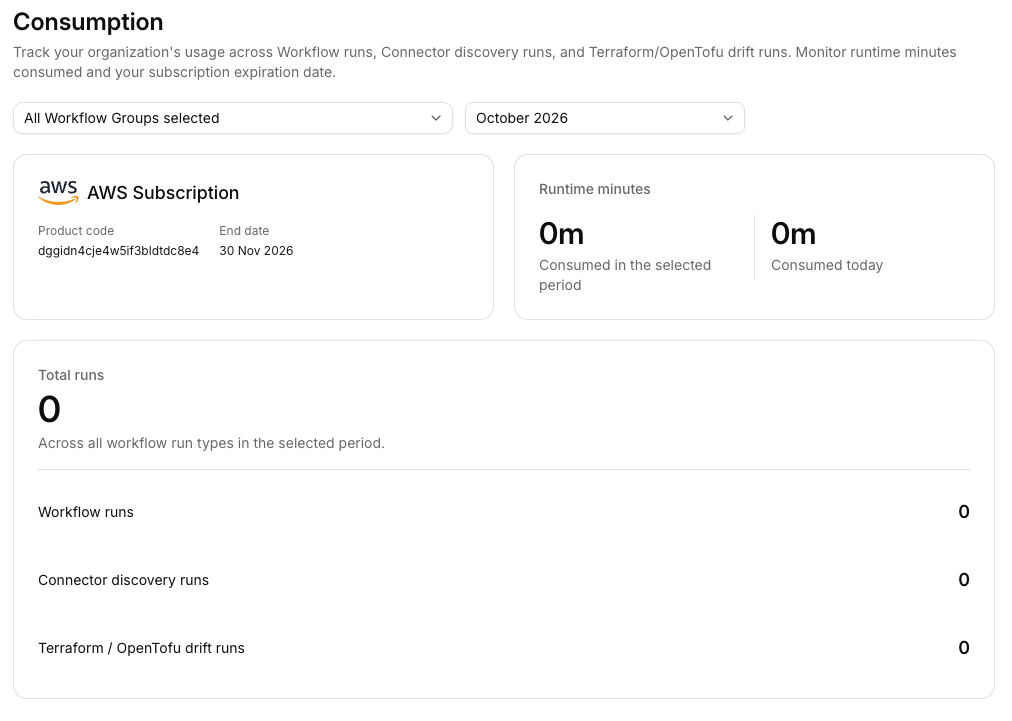This screenshot has height=721, width=1012.
Task: Click the Terraform / OpenTofu drift runs count
Action: coord(964,647)
